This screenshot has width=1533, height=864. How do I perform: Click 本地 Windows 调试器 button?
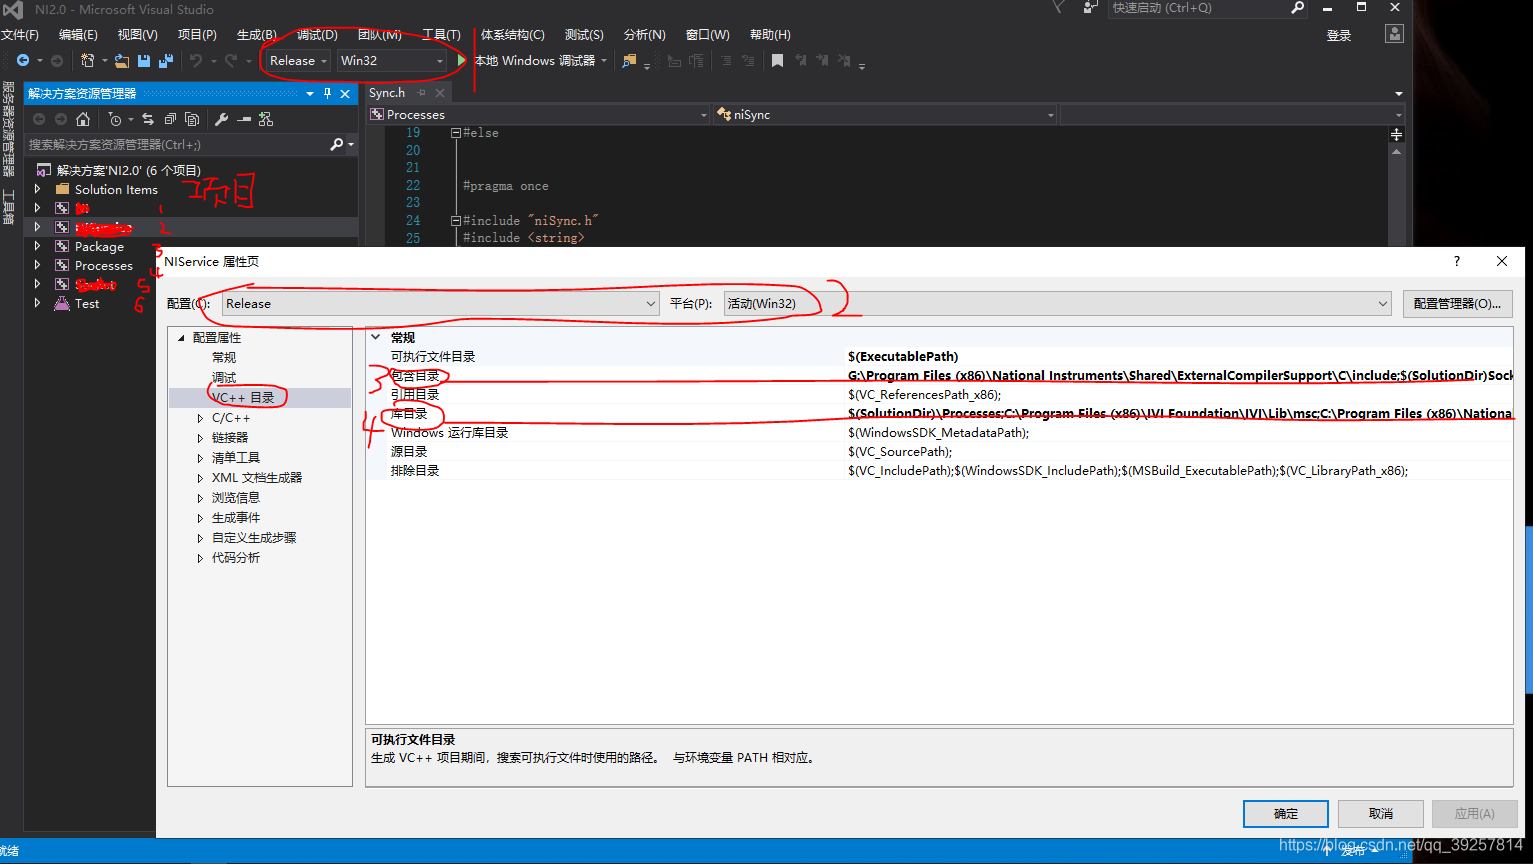[x=535, y=61]
